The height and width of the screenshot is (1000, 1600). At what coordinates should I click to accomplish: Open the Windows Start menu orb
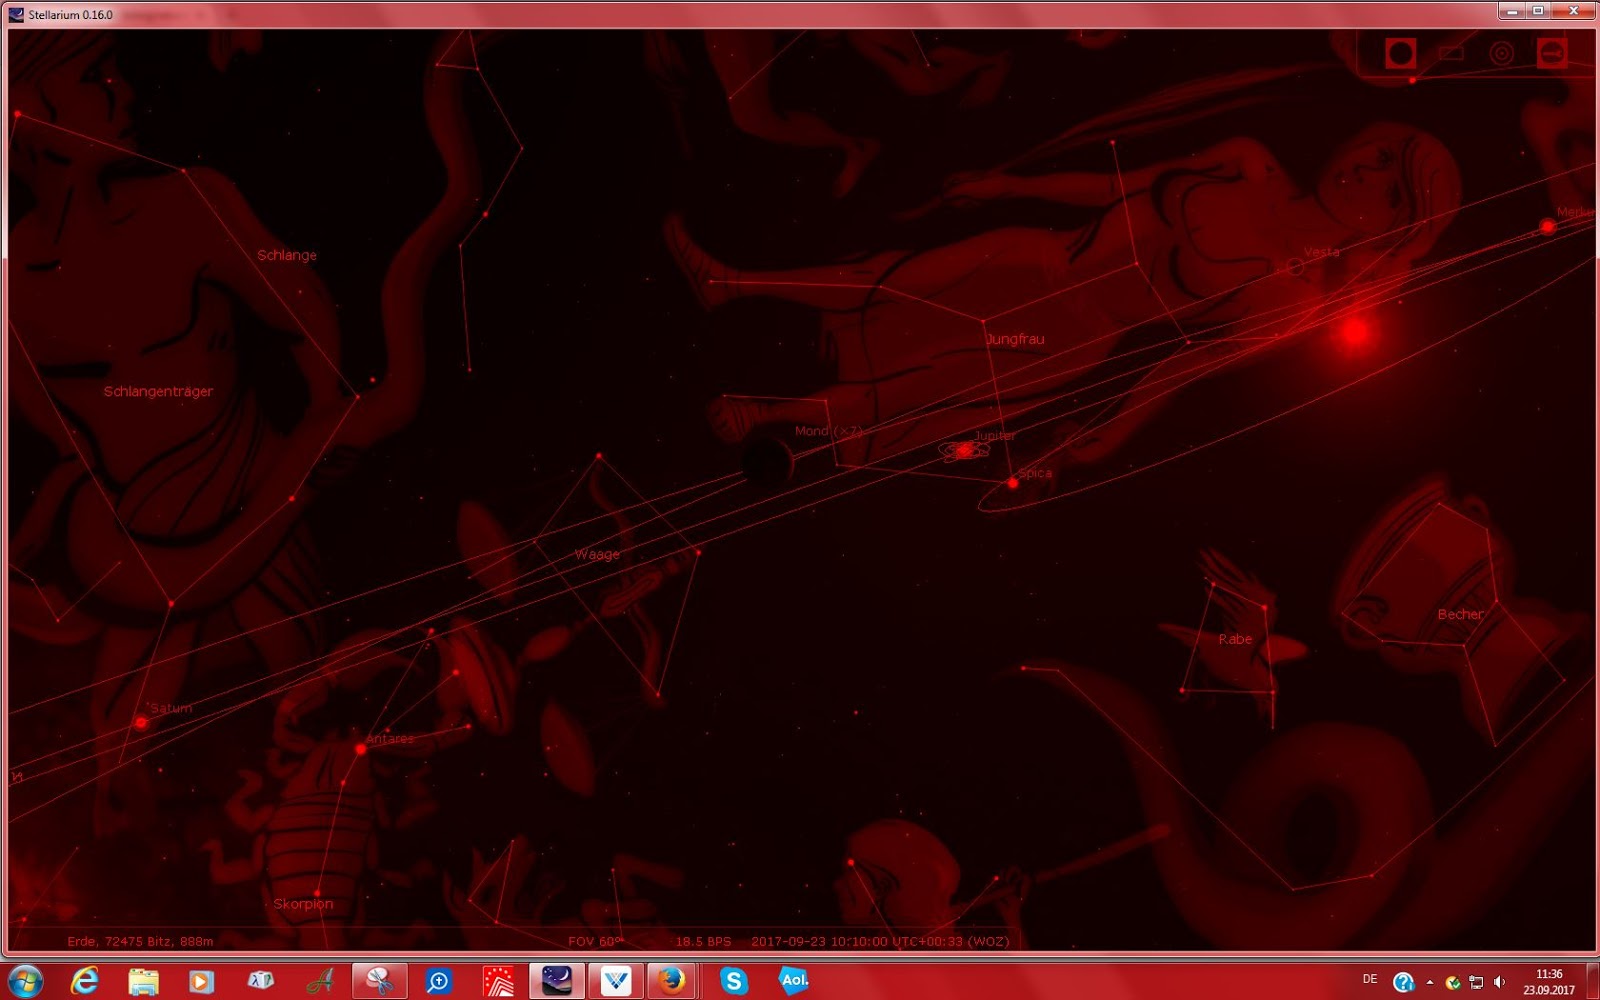25,981
